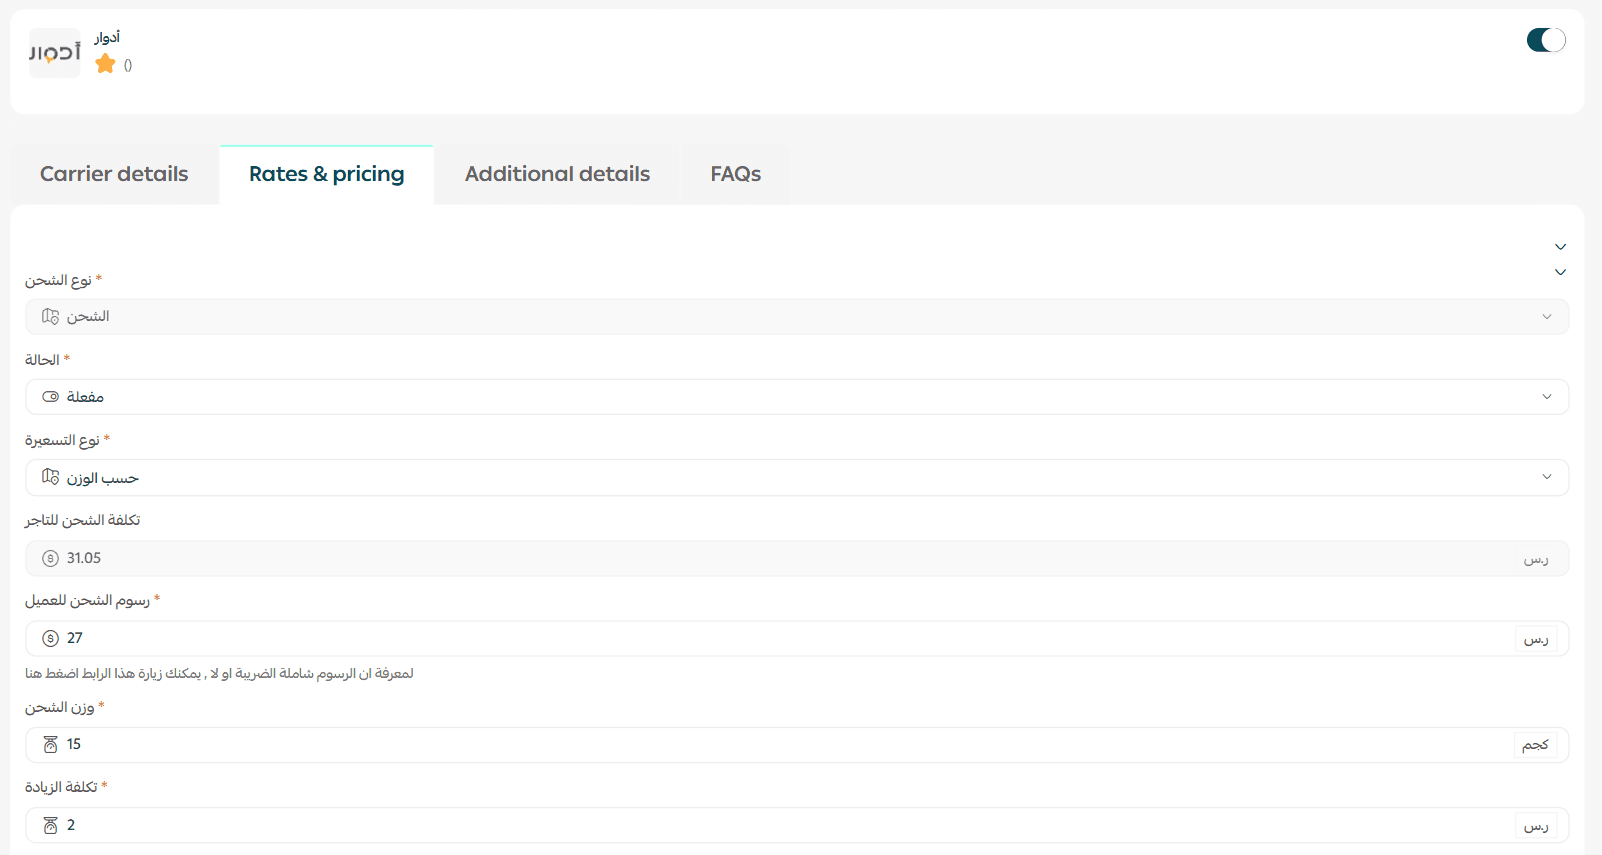Click the upper collapse chevron above the form
The image size is (1602, 855).
pyautogui.click(x=1560, y=247)
